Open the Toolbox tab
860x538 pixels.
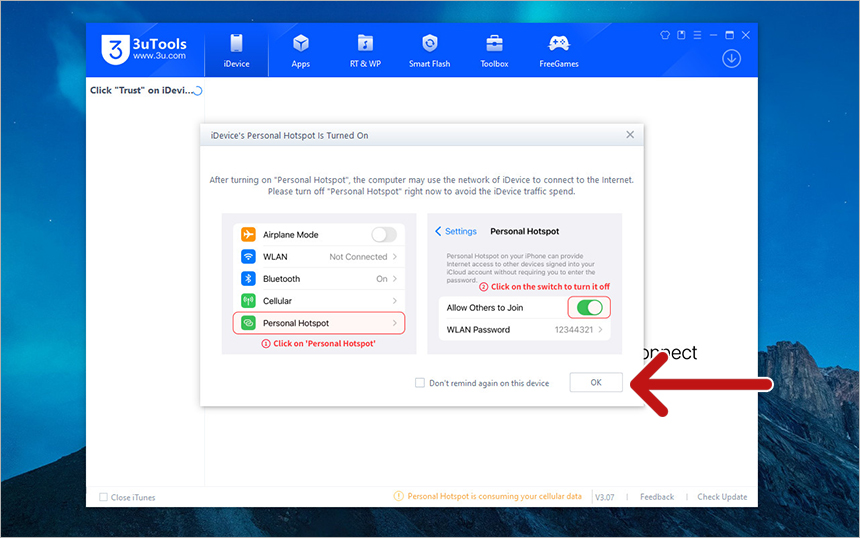(494, 50)
